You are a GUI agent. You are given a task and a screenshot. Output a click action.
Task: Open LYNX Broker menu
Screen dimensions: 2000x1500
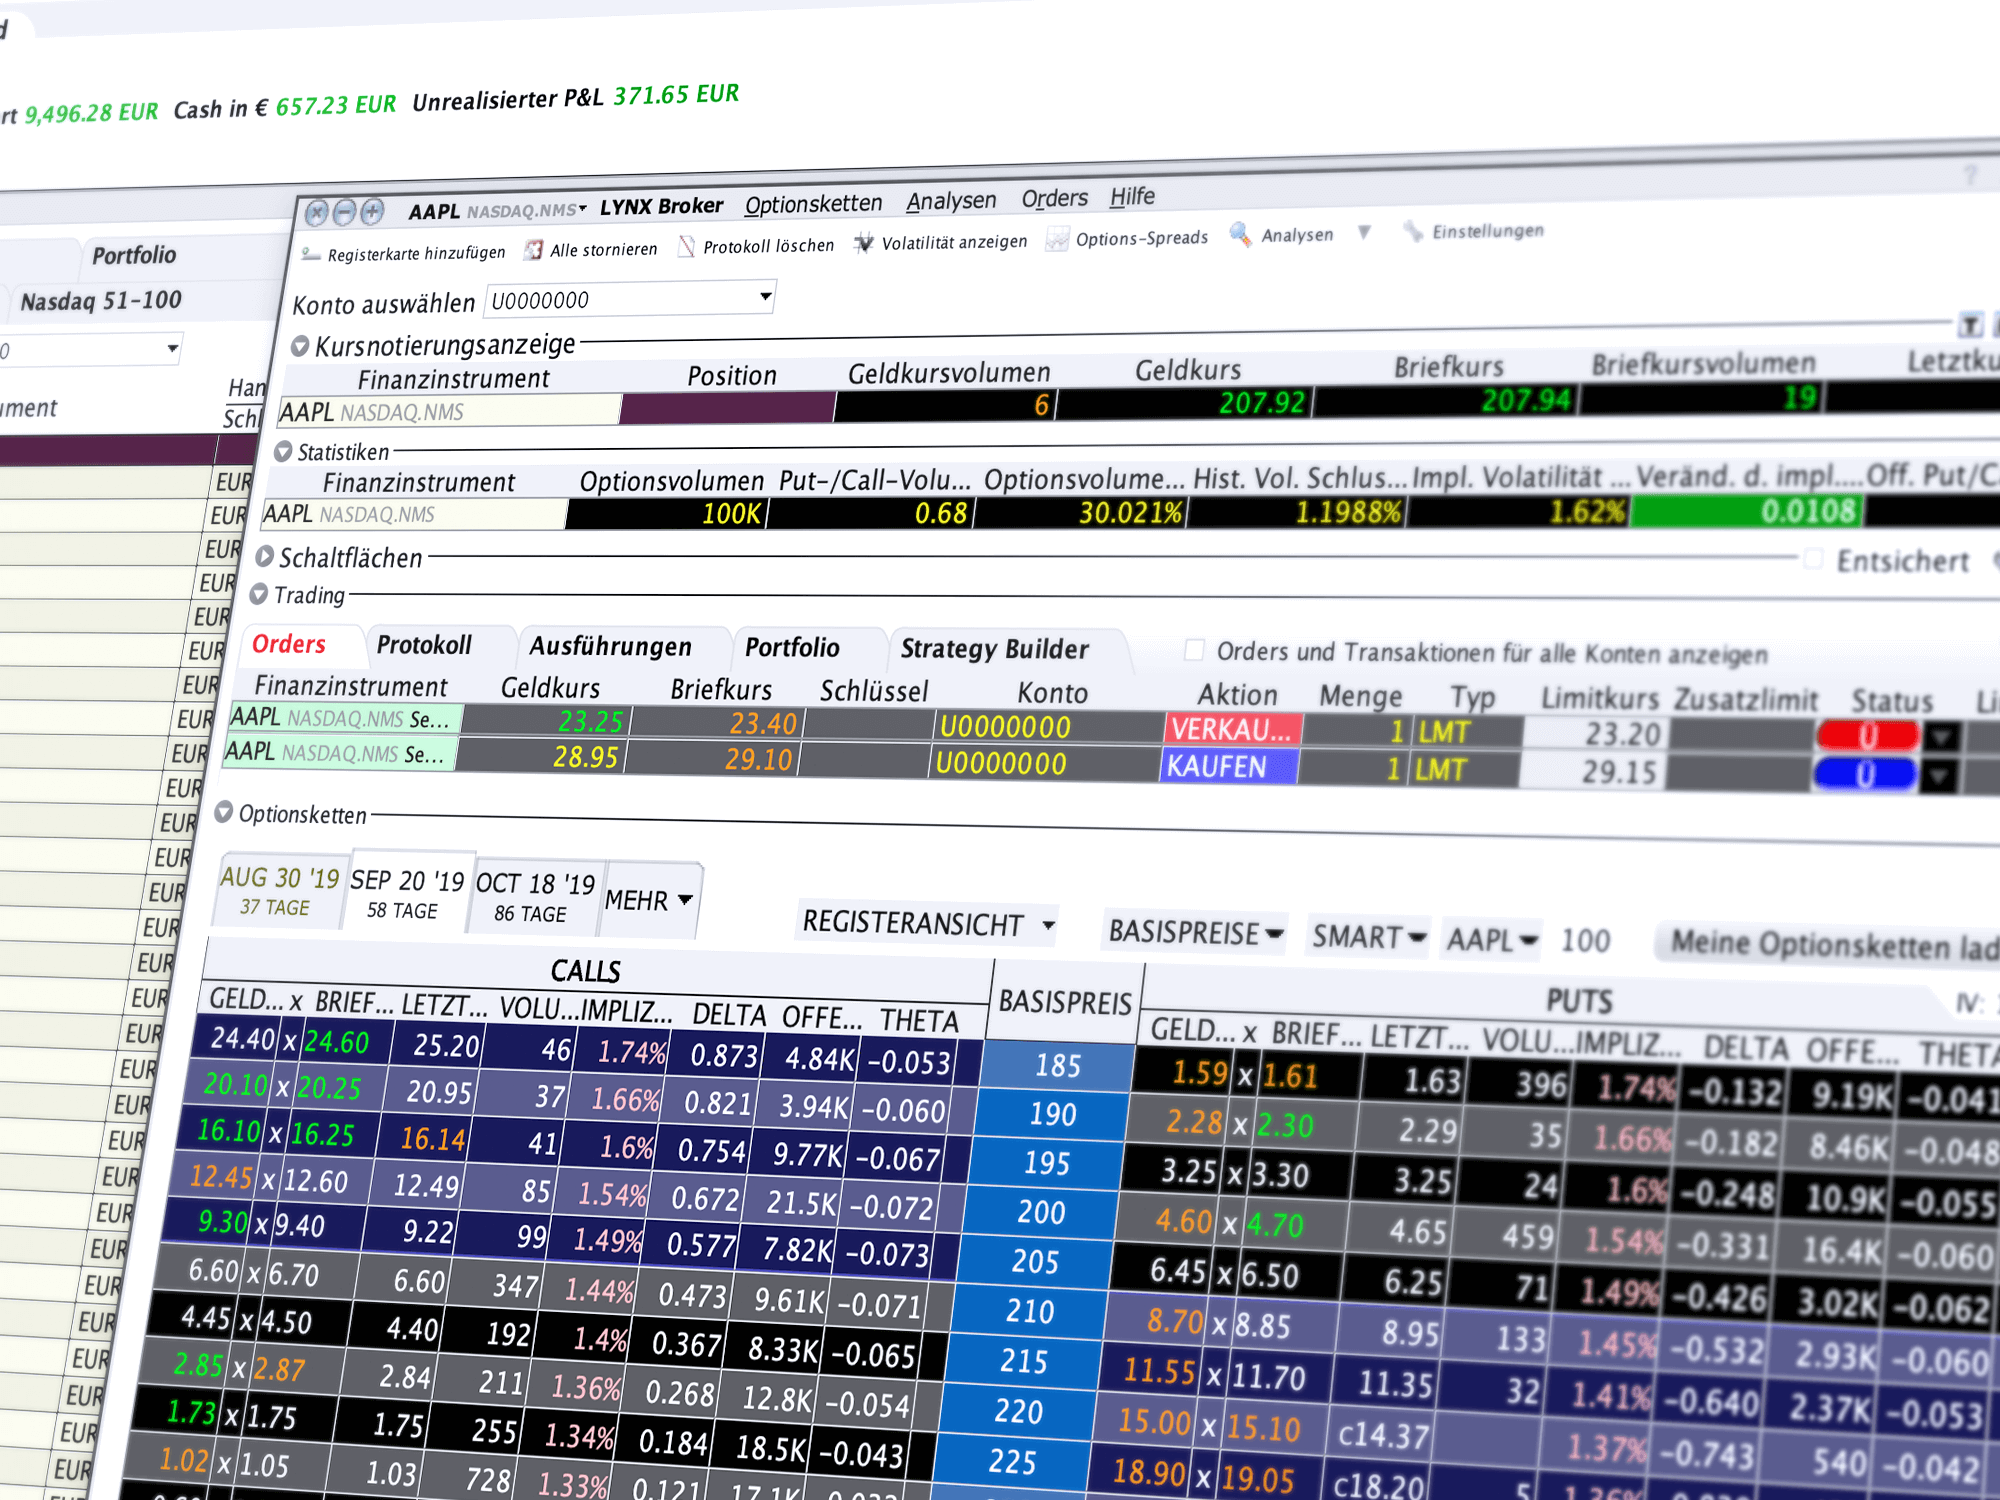661,207
